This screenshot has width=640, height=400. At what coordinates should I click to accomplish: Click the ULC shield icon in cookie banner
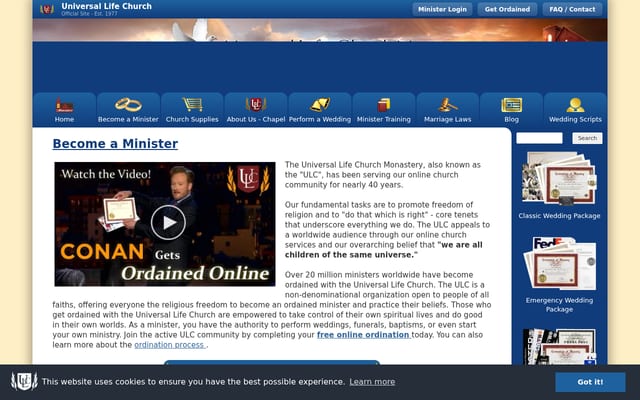point(24,381)
